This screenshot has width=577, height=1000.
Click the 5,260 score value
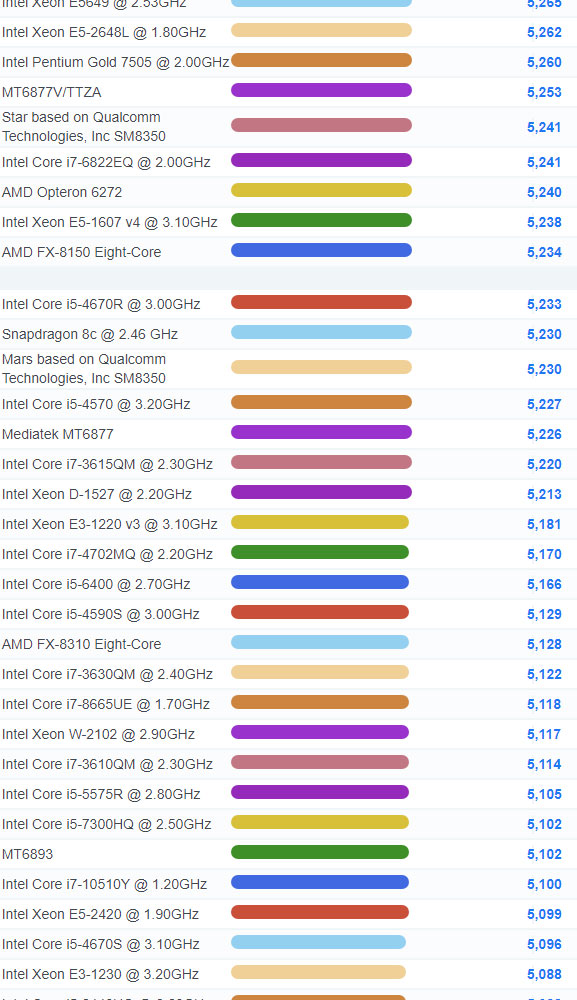tap(544, 62)
